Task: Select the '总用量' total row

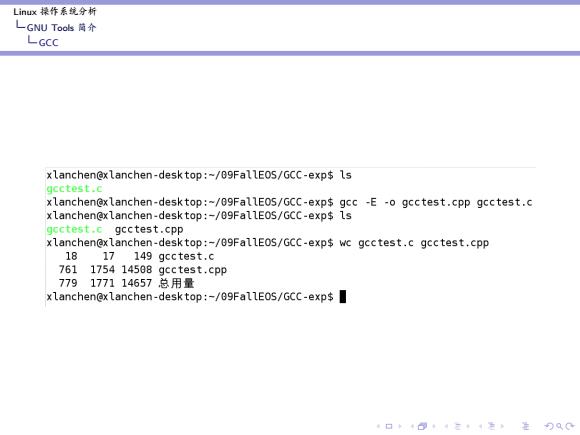Action: 126,283
